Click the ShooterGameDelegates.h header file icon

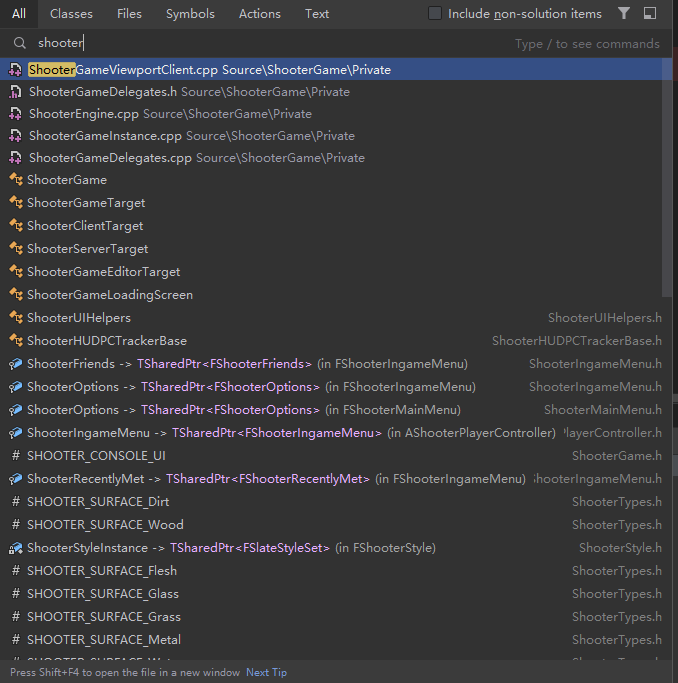[16, 92]
